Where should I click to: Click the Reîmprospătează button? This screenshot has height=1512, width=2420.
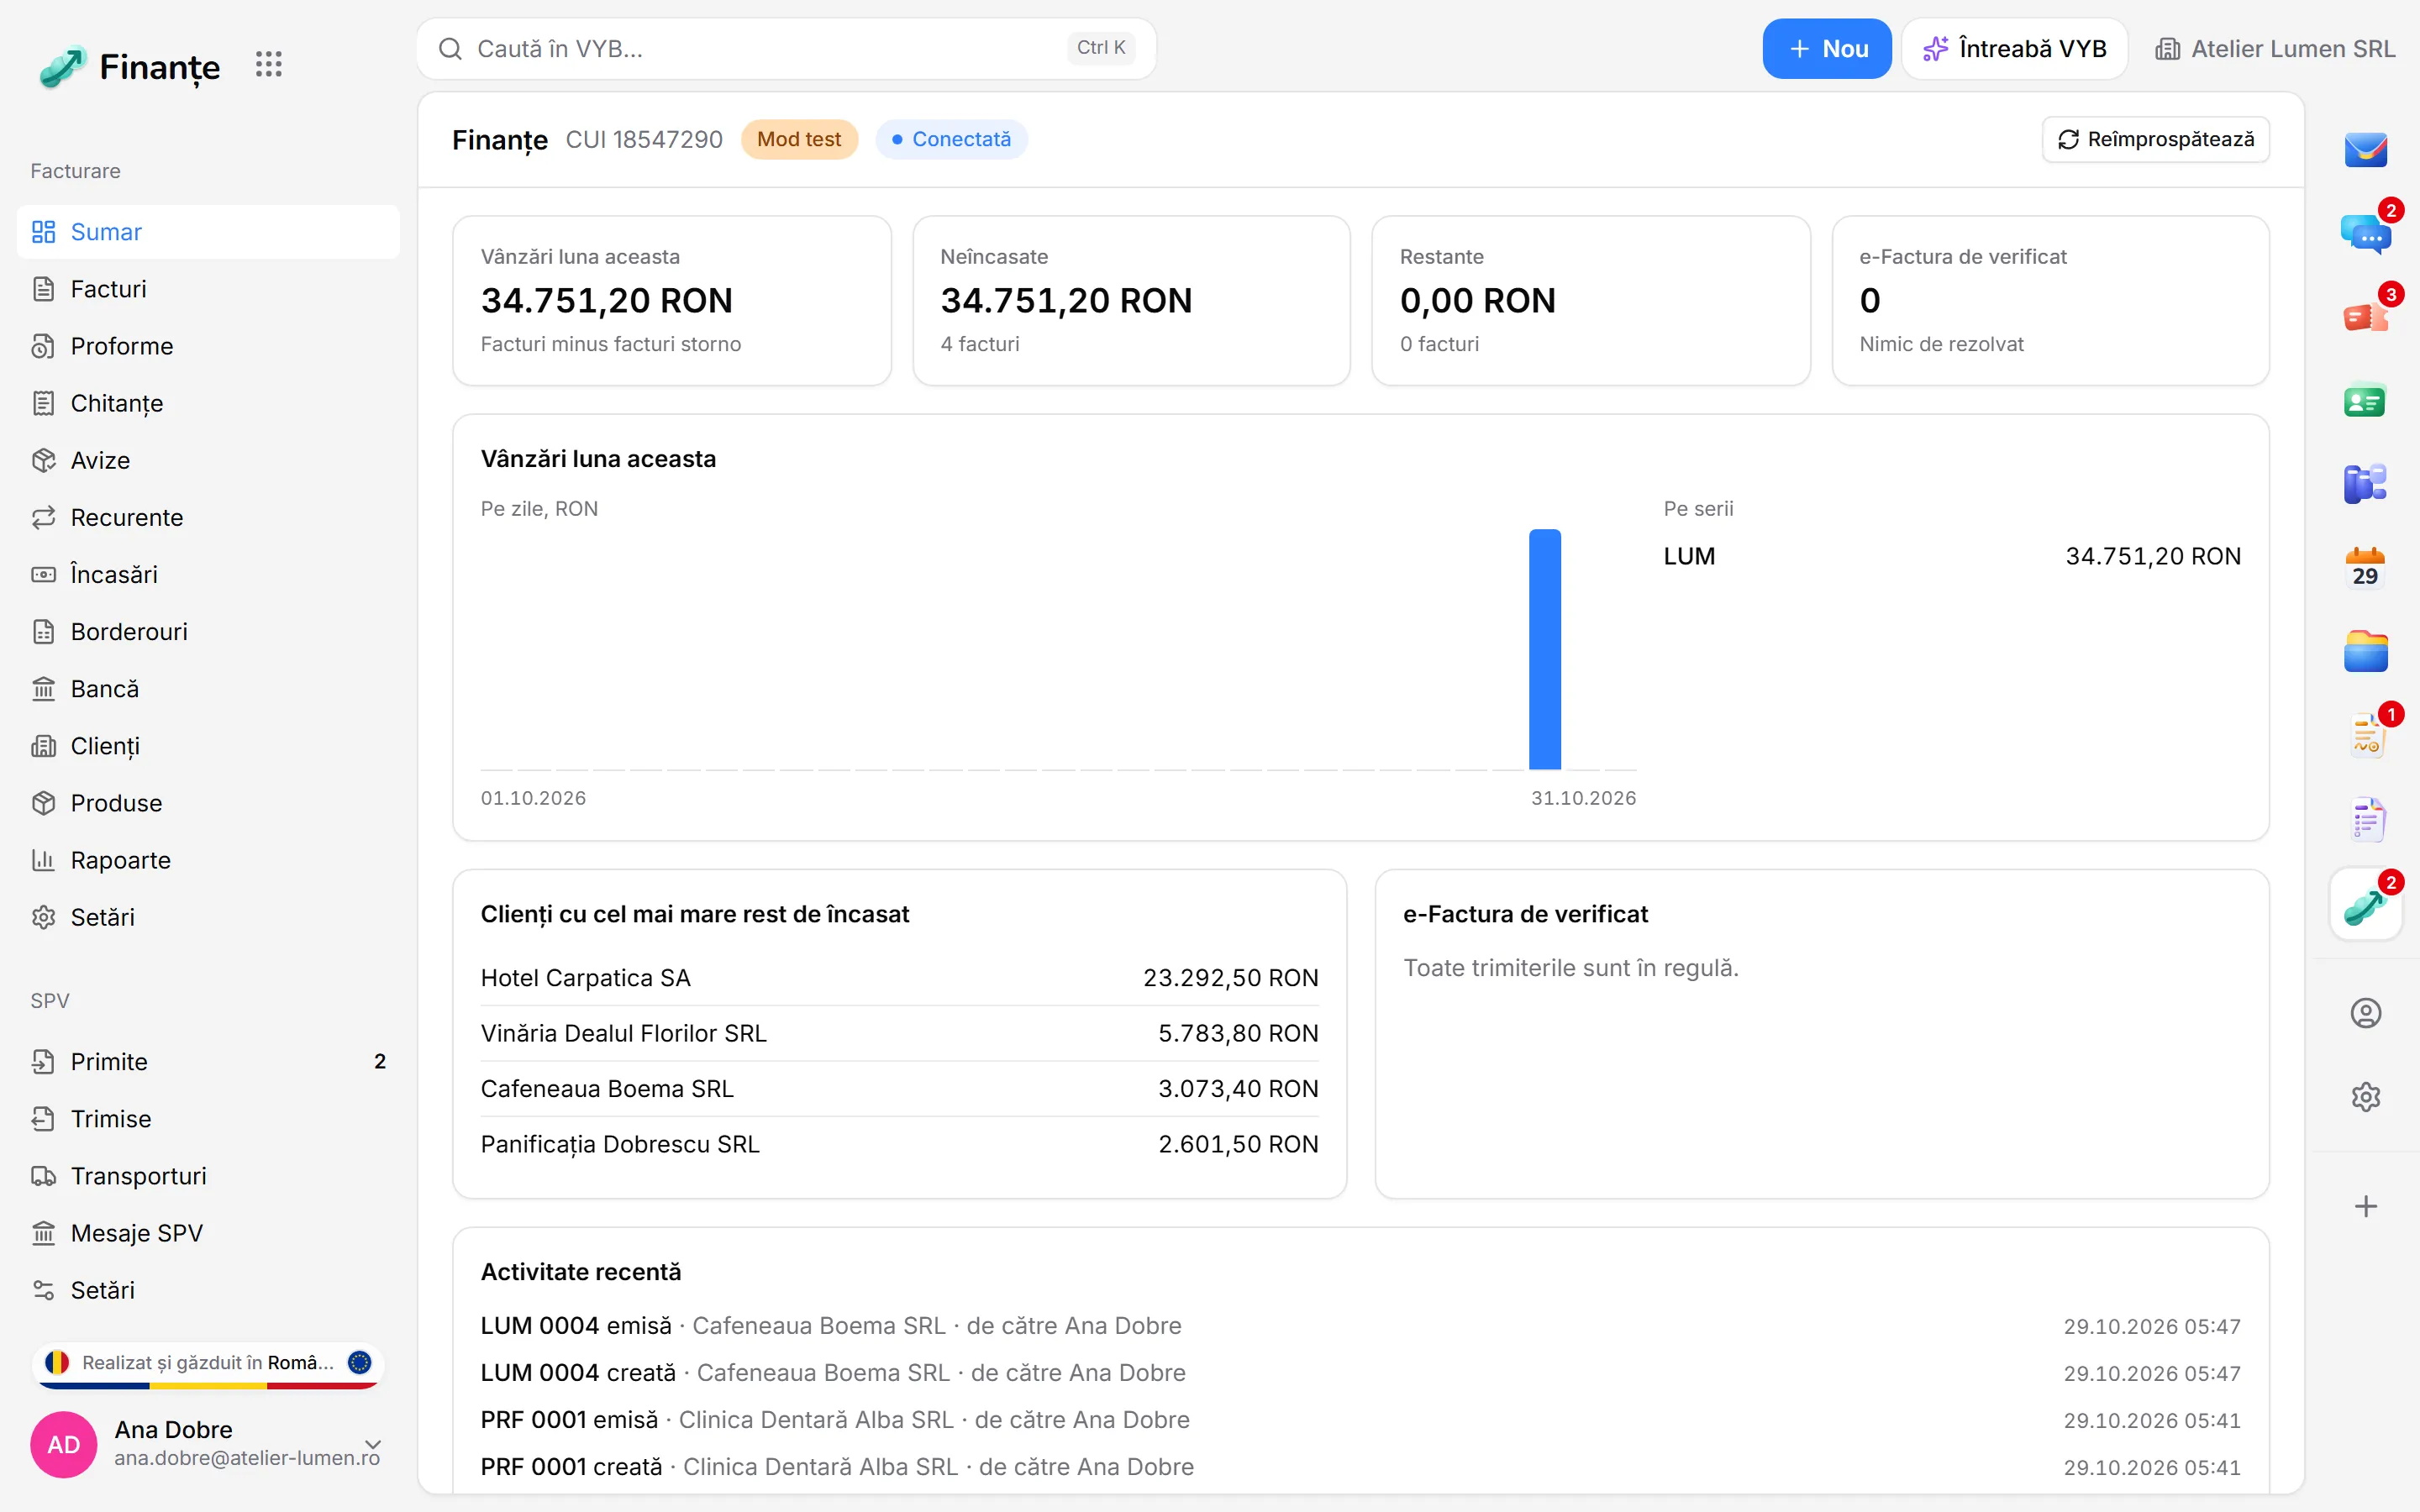click(x=2155, y=139)
